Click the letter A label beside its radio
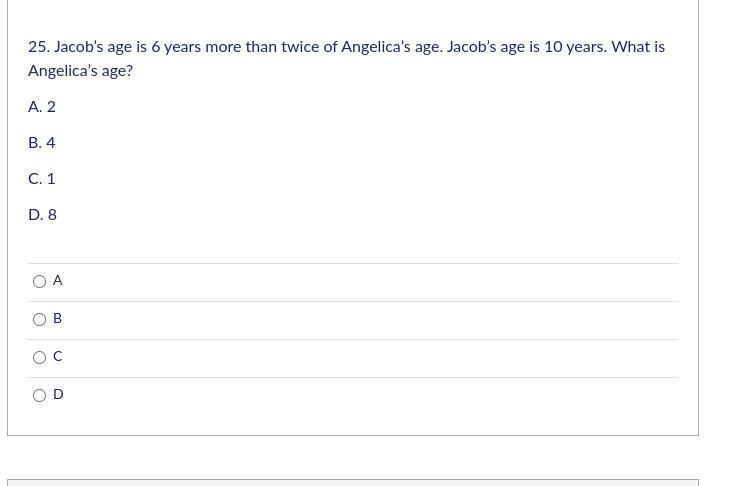The image size is (741, 486). click(x=57, y=281)
